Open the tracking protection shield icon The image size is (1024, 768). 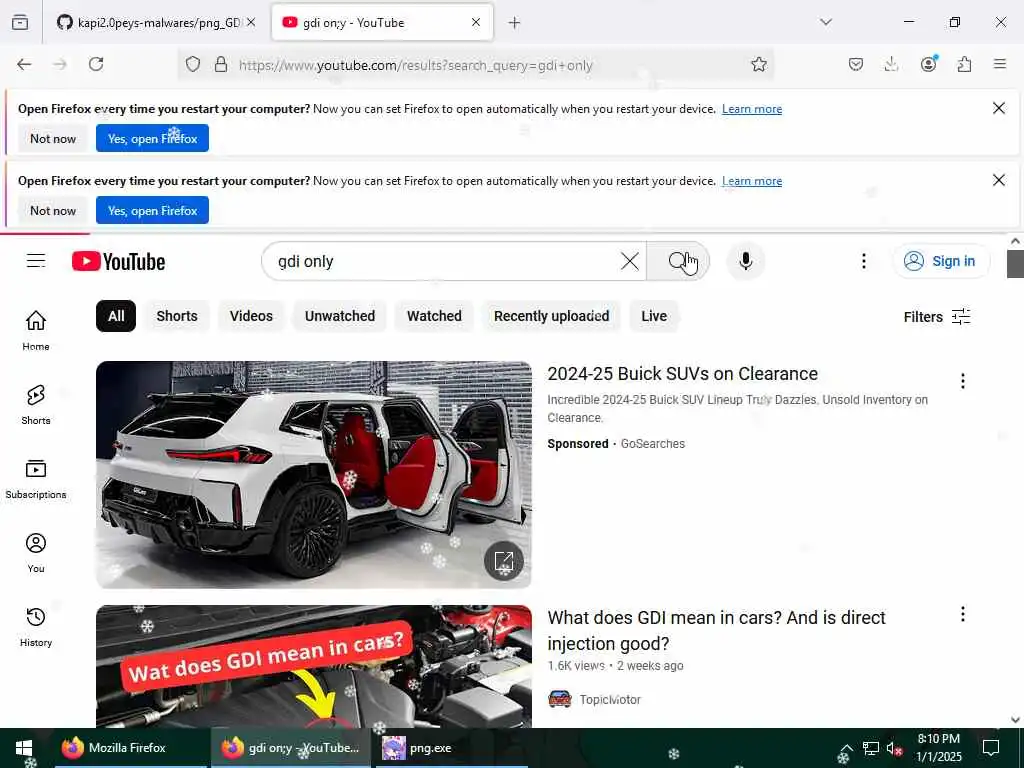(x=193, y=64)
